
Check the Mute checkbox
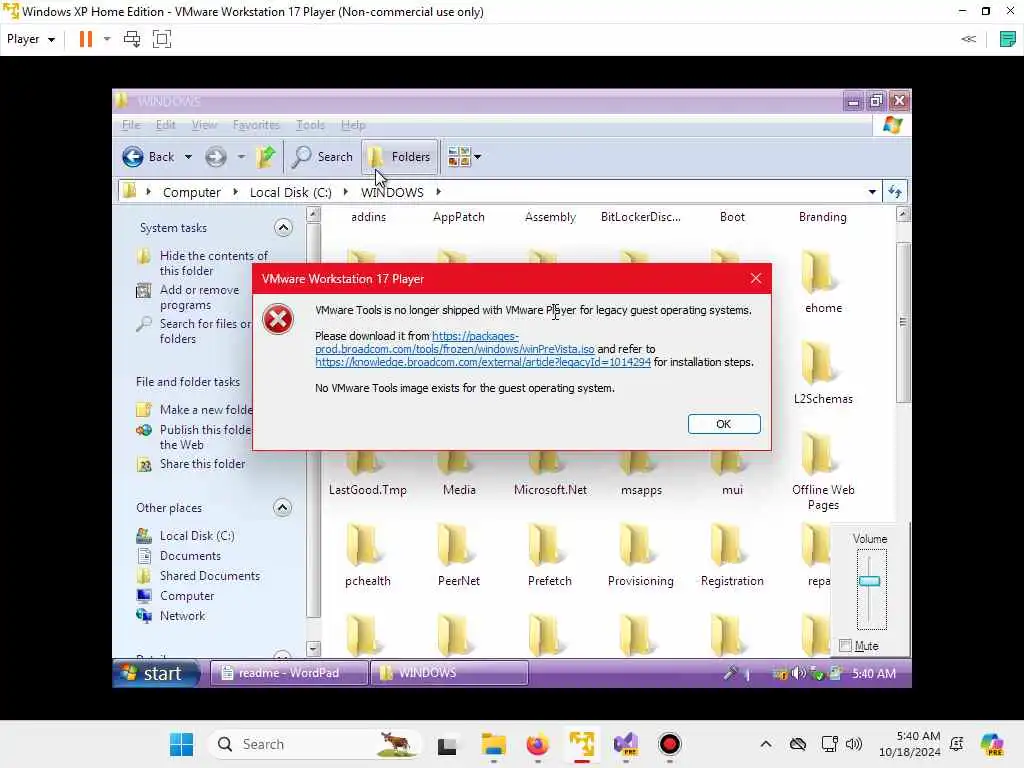click(x=846, y=645)
